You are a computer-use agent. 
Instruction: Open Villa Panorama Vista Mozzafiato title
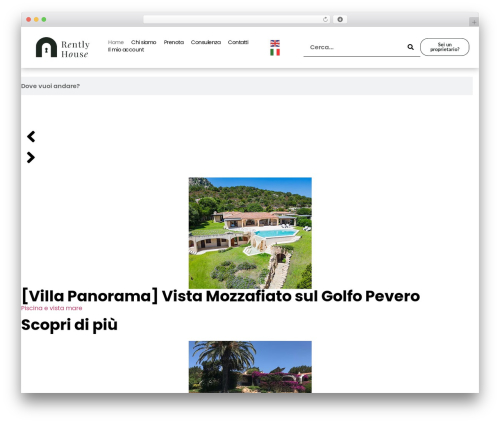pyautogui.click(x=220, y=296)
